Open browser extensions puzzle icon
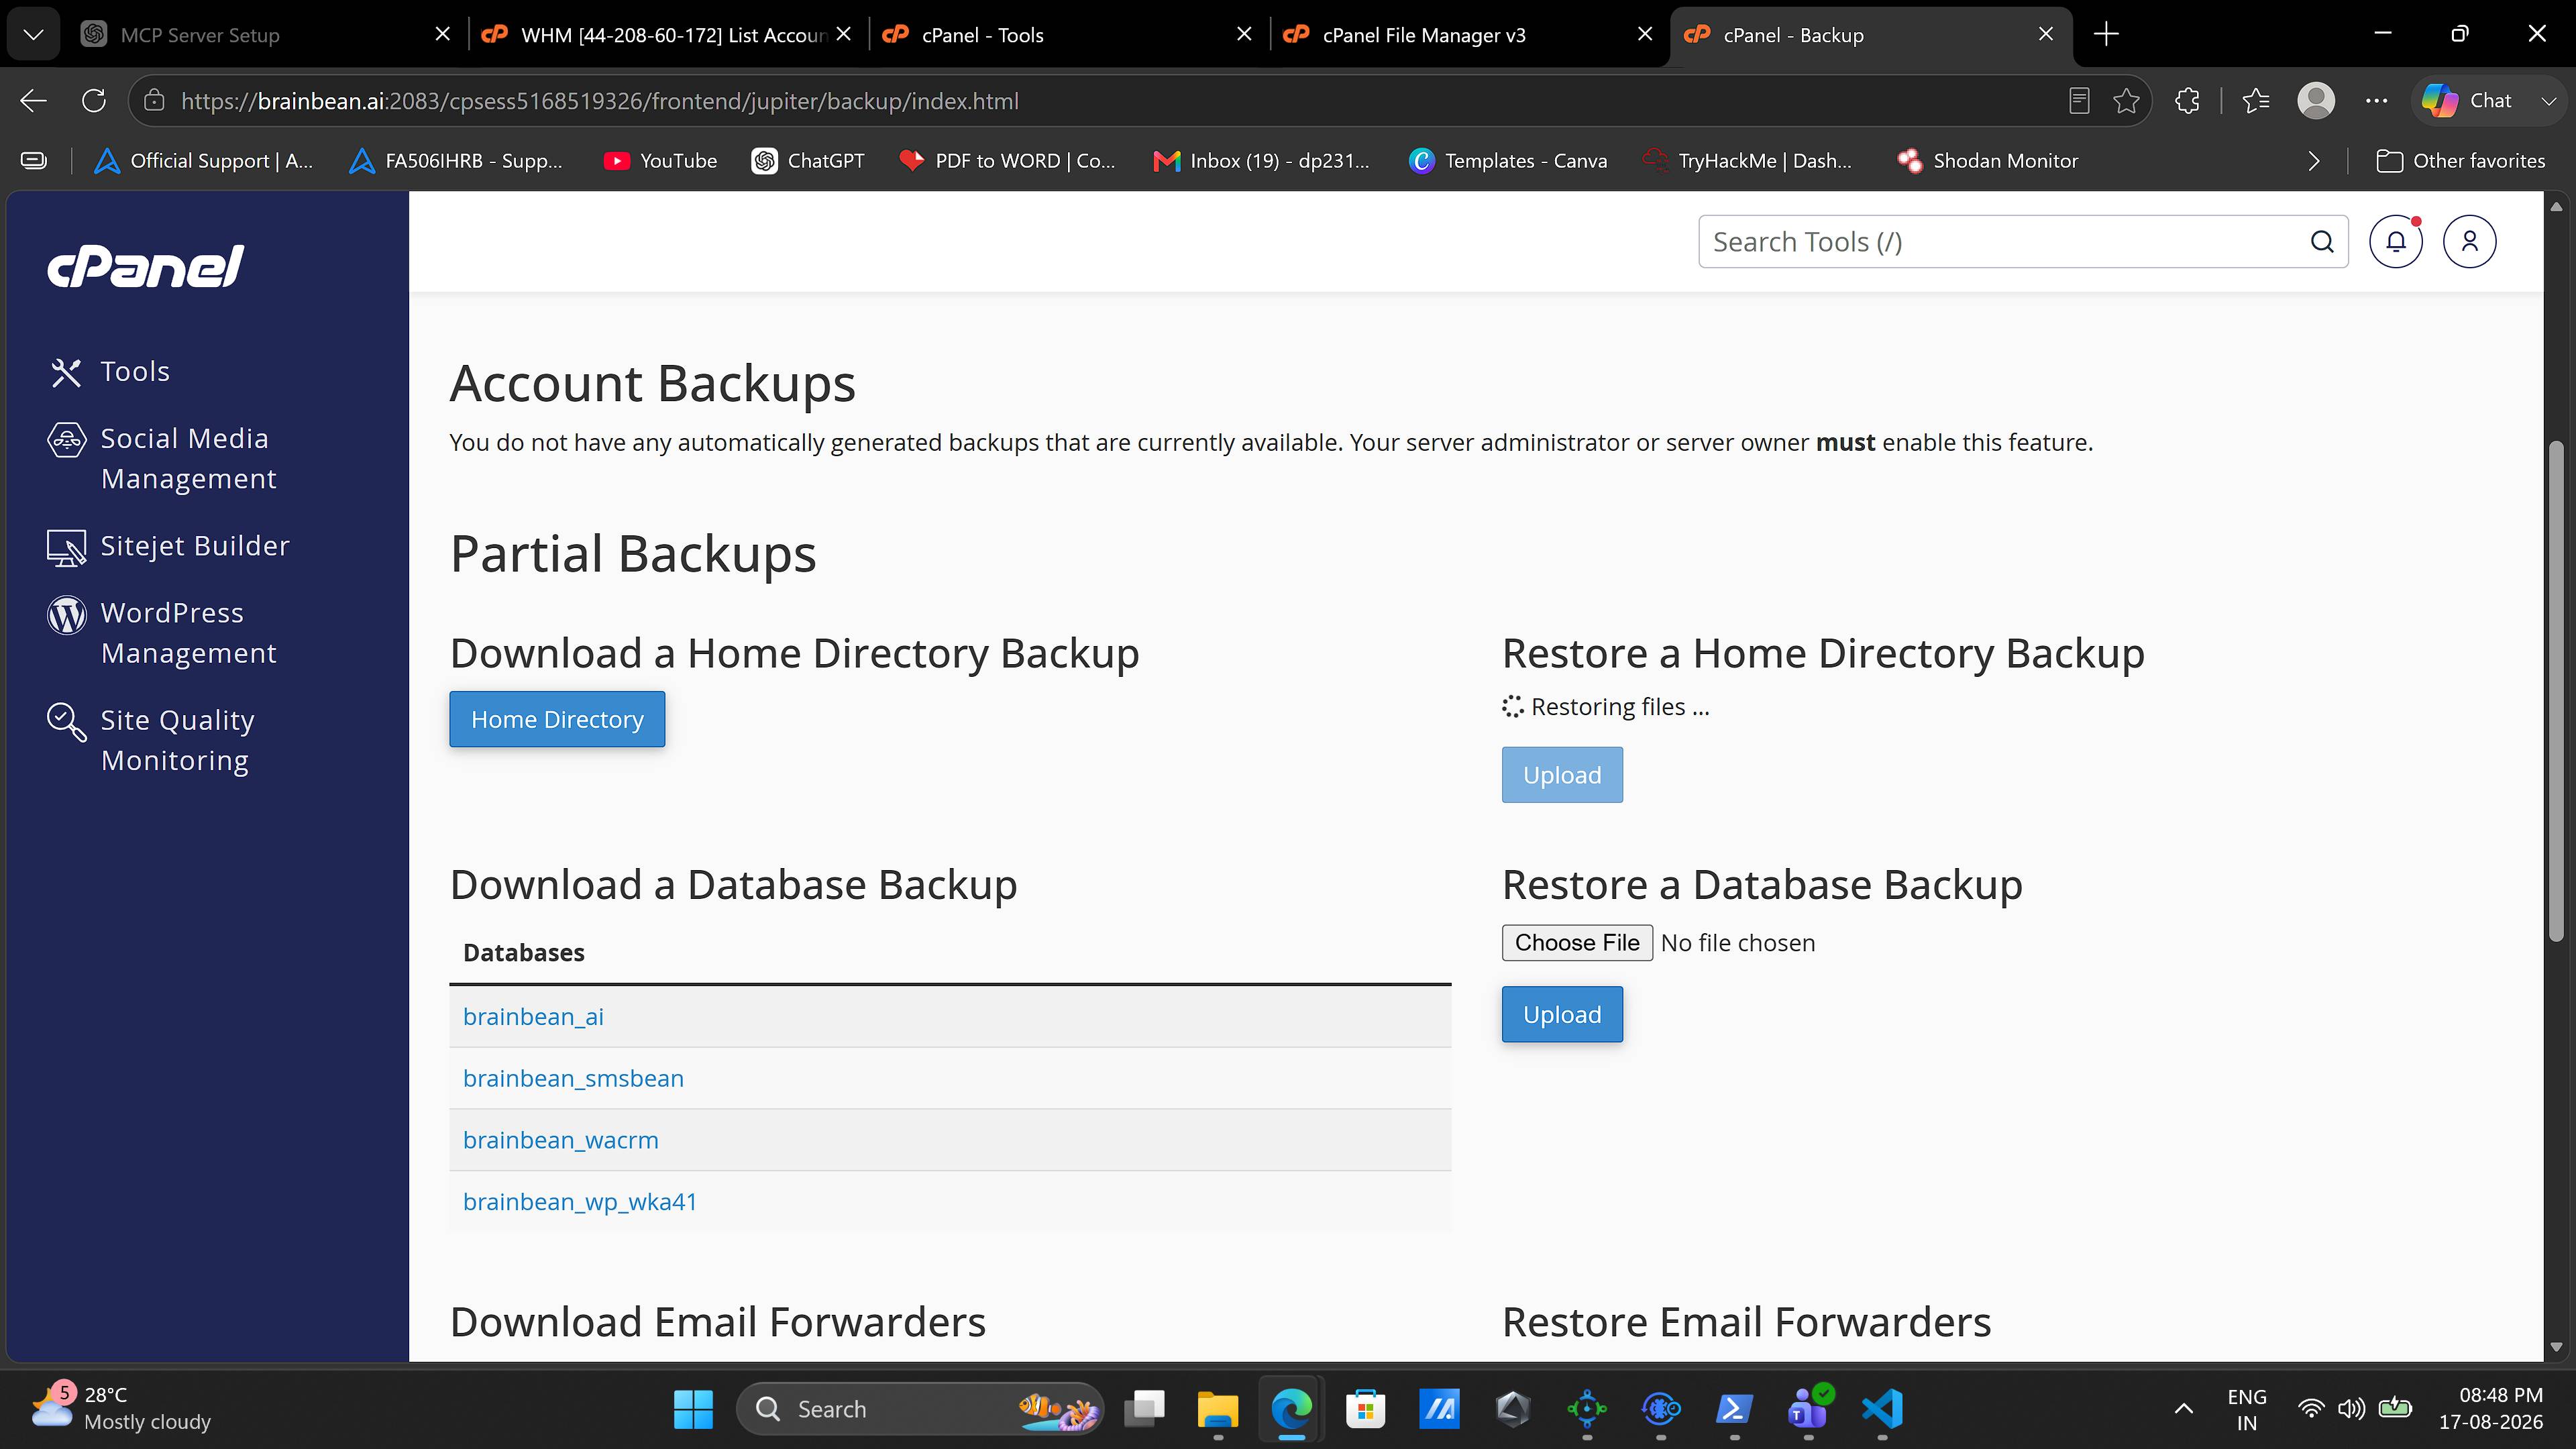The image size is (2576, 1449). pyautogui.click(x=2187, y=101)
